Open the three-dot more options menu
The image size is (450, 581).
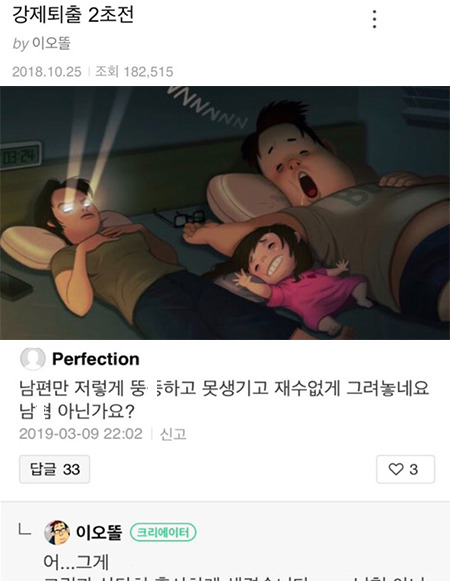click(x=374, y=19)
